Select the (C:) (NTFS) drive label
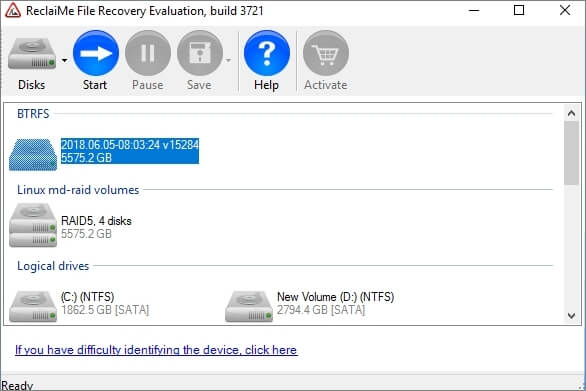 click(x=87, y=297)
